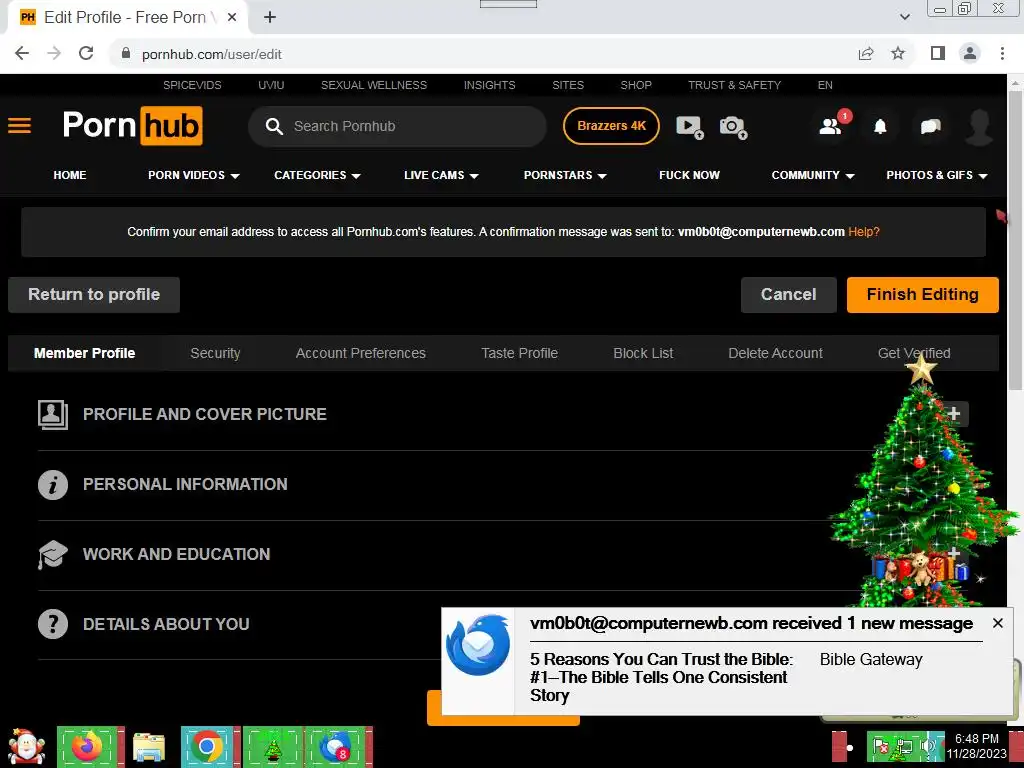Open the EN language selector
1024x768 pixels.
(x=825, y=85)
